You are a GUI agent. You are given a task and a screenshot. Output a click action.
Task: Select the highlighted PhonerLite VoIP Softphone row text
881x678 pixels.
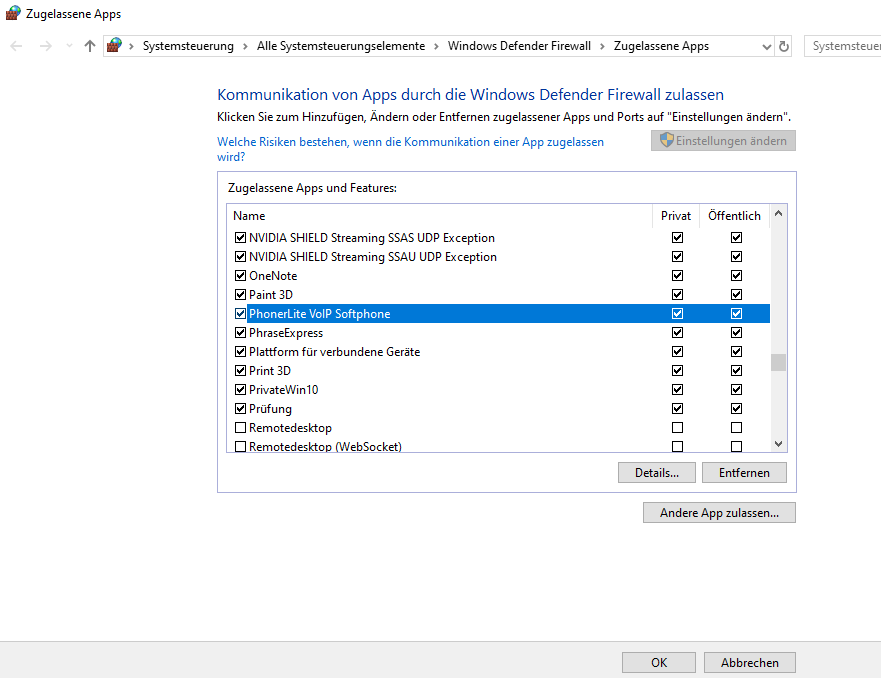320,313
